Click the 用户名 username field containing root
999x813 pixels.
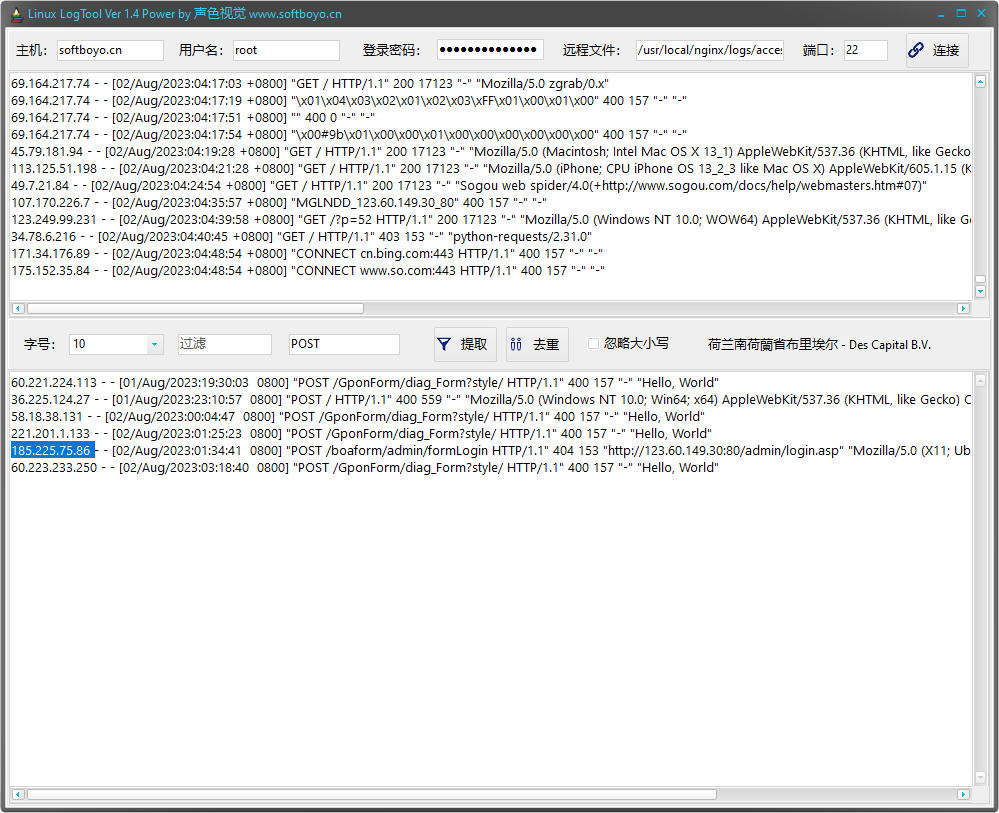[x=286, y=50]
